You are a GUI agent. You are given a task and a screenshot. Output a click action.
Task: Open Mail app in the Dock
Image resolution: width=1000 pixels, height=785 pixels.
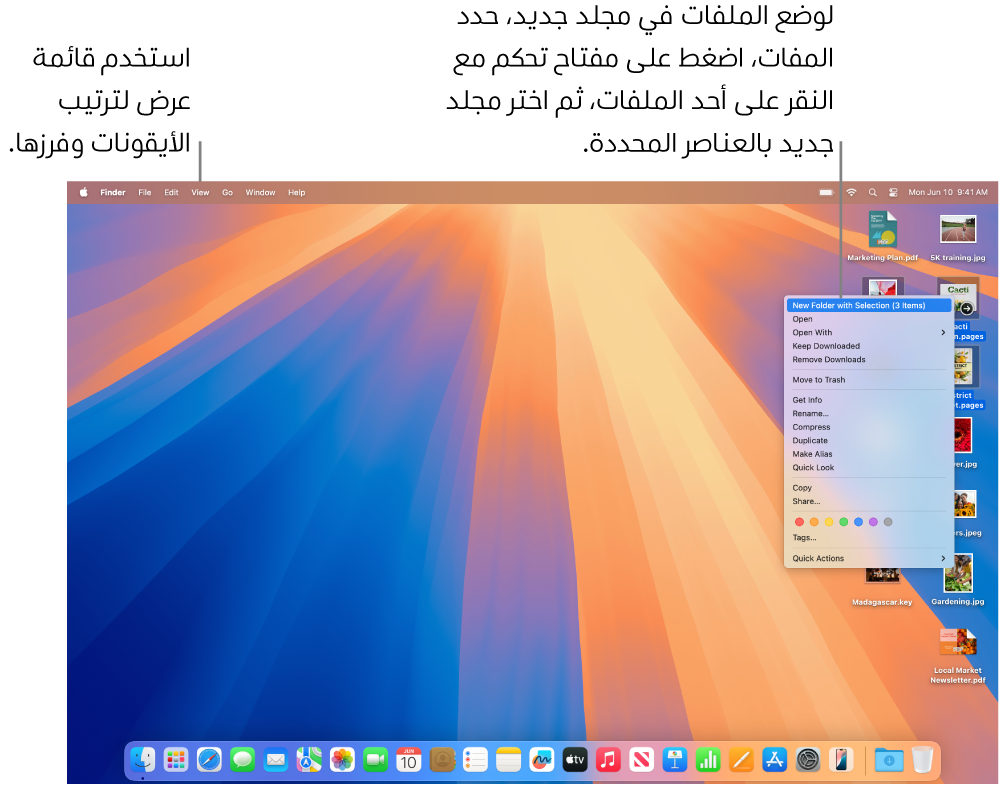pyautogui.click(x=276, y=759)
